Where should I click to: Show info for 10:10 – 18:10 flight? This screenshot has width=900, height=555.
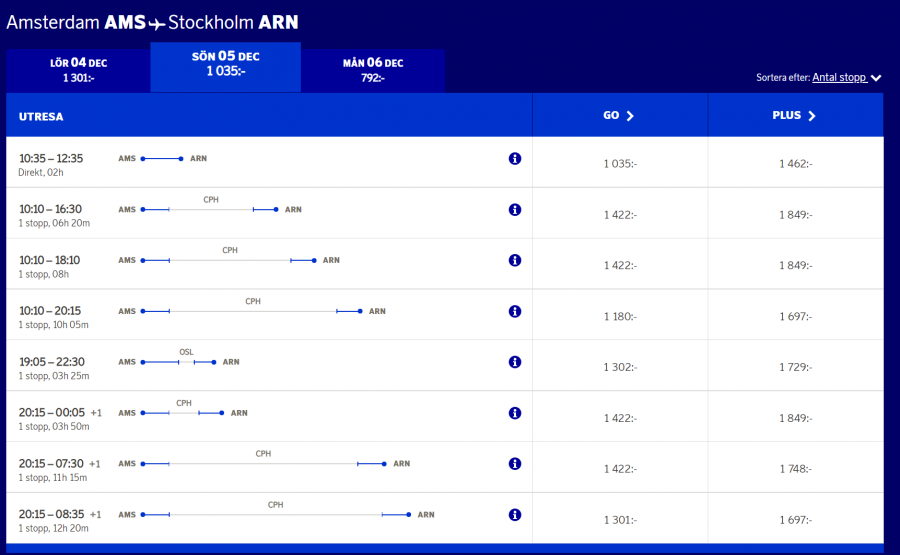515,260
